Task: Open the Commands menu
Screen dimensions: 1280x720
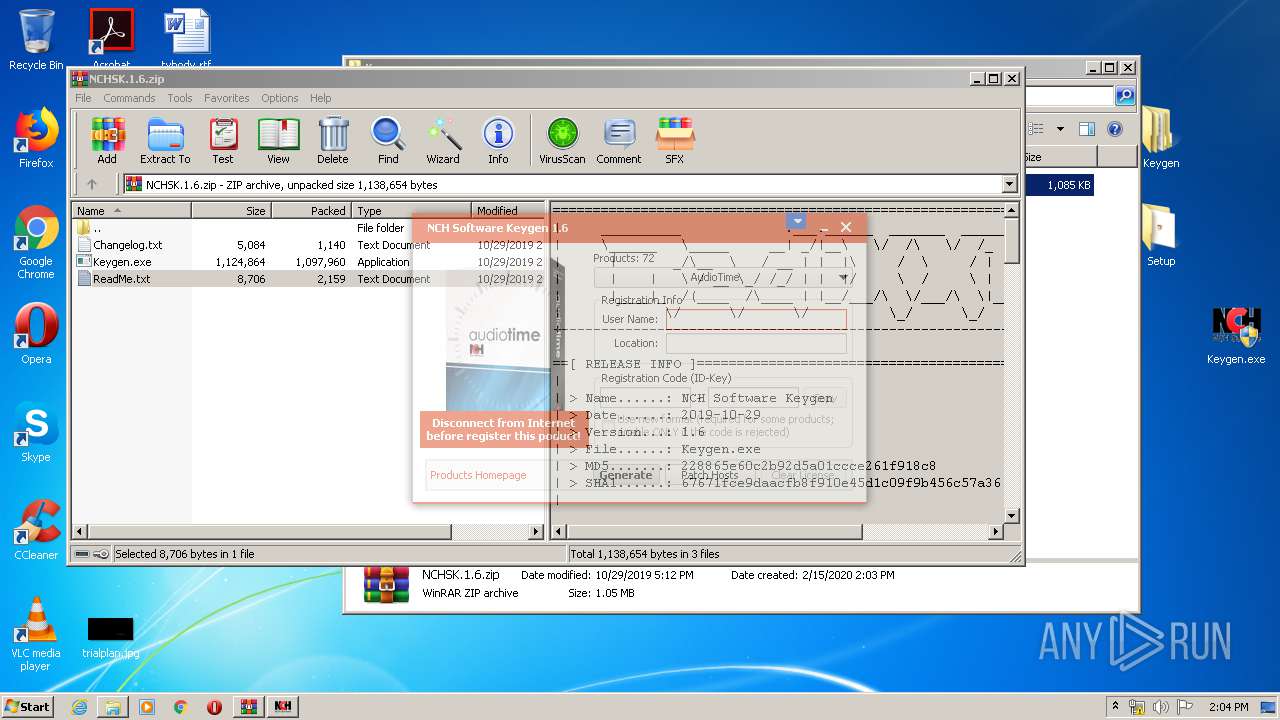Action: (x=129, y=98)
